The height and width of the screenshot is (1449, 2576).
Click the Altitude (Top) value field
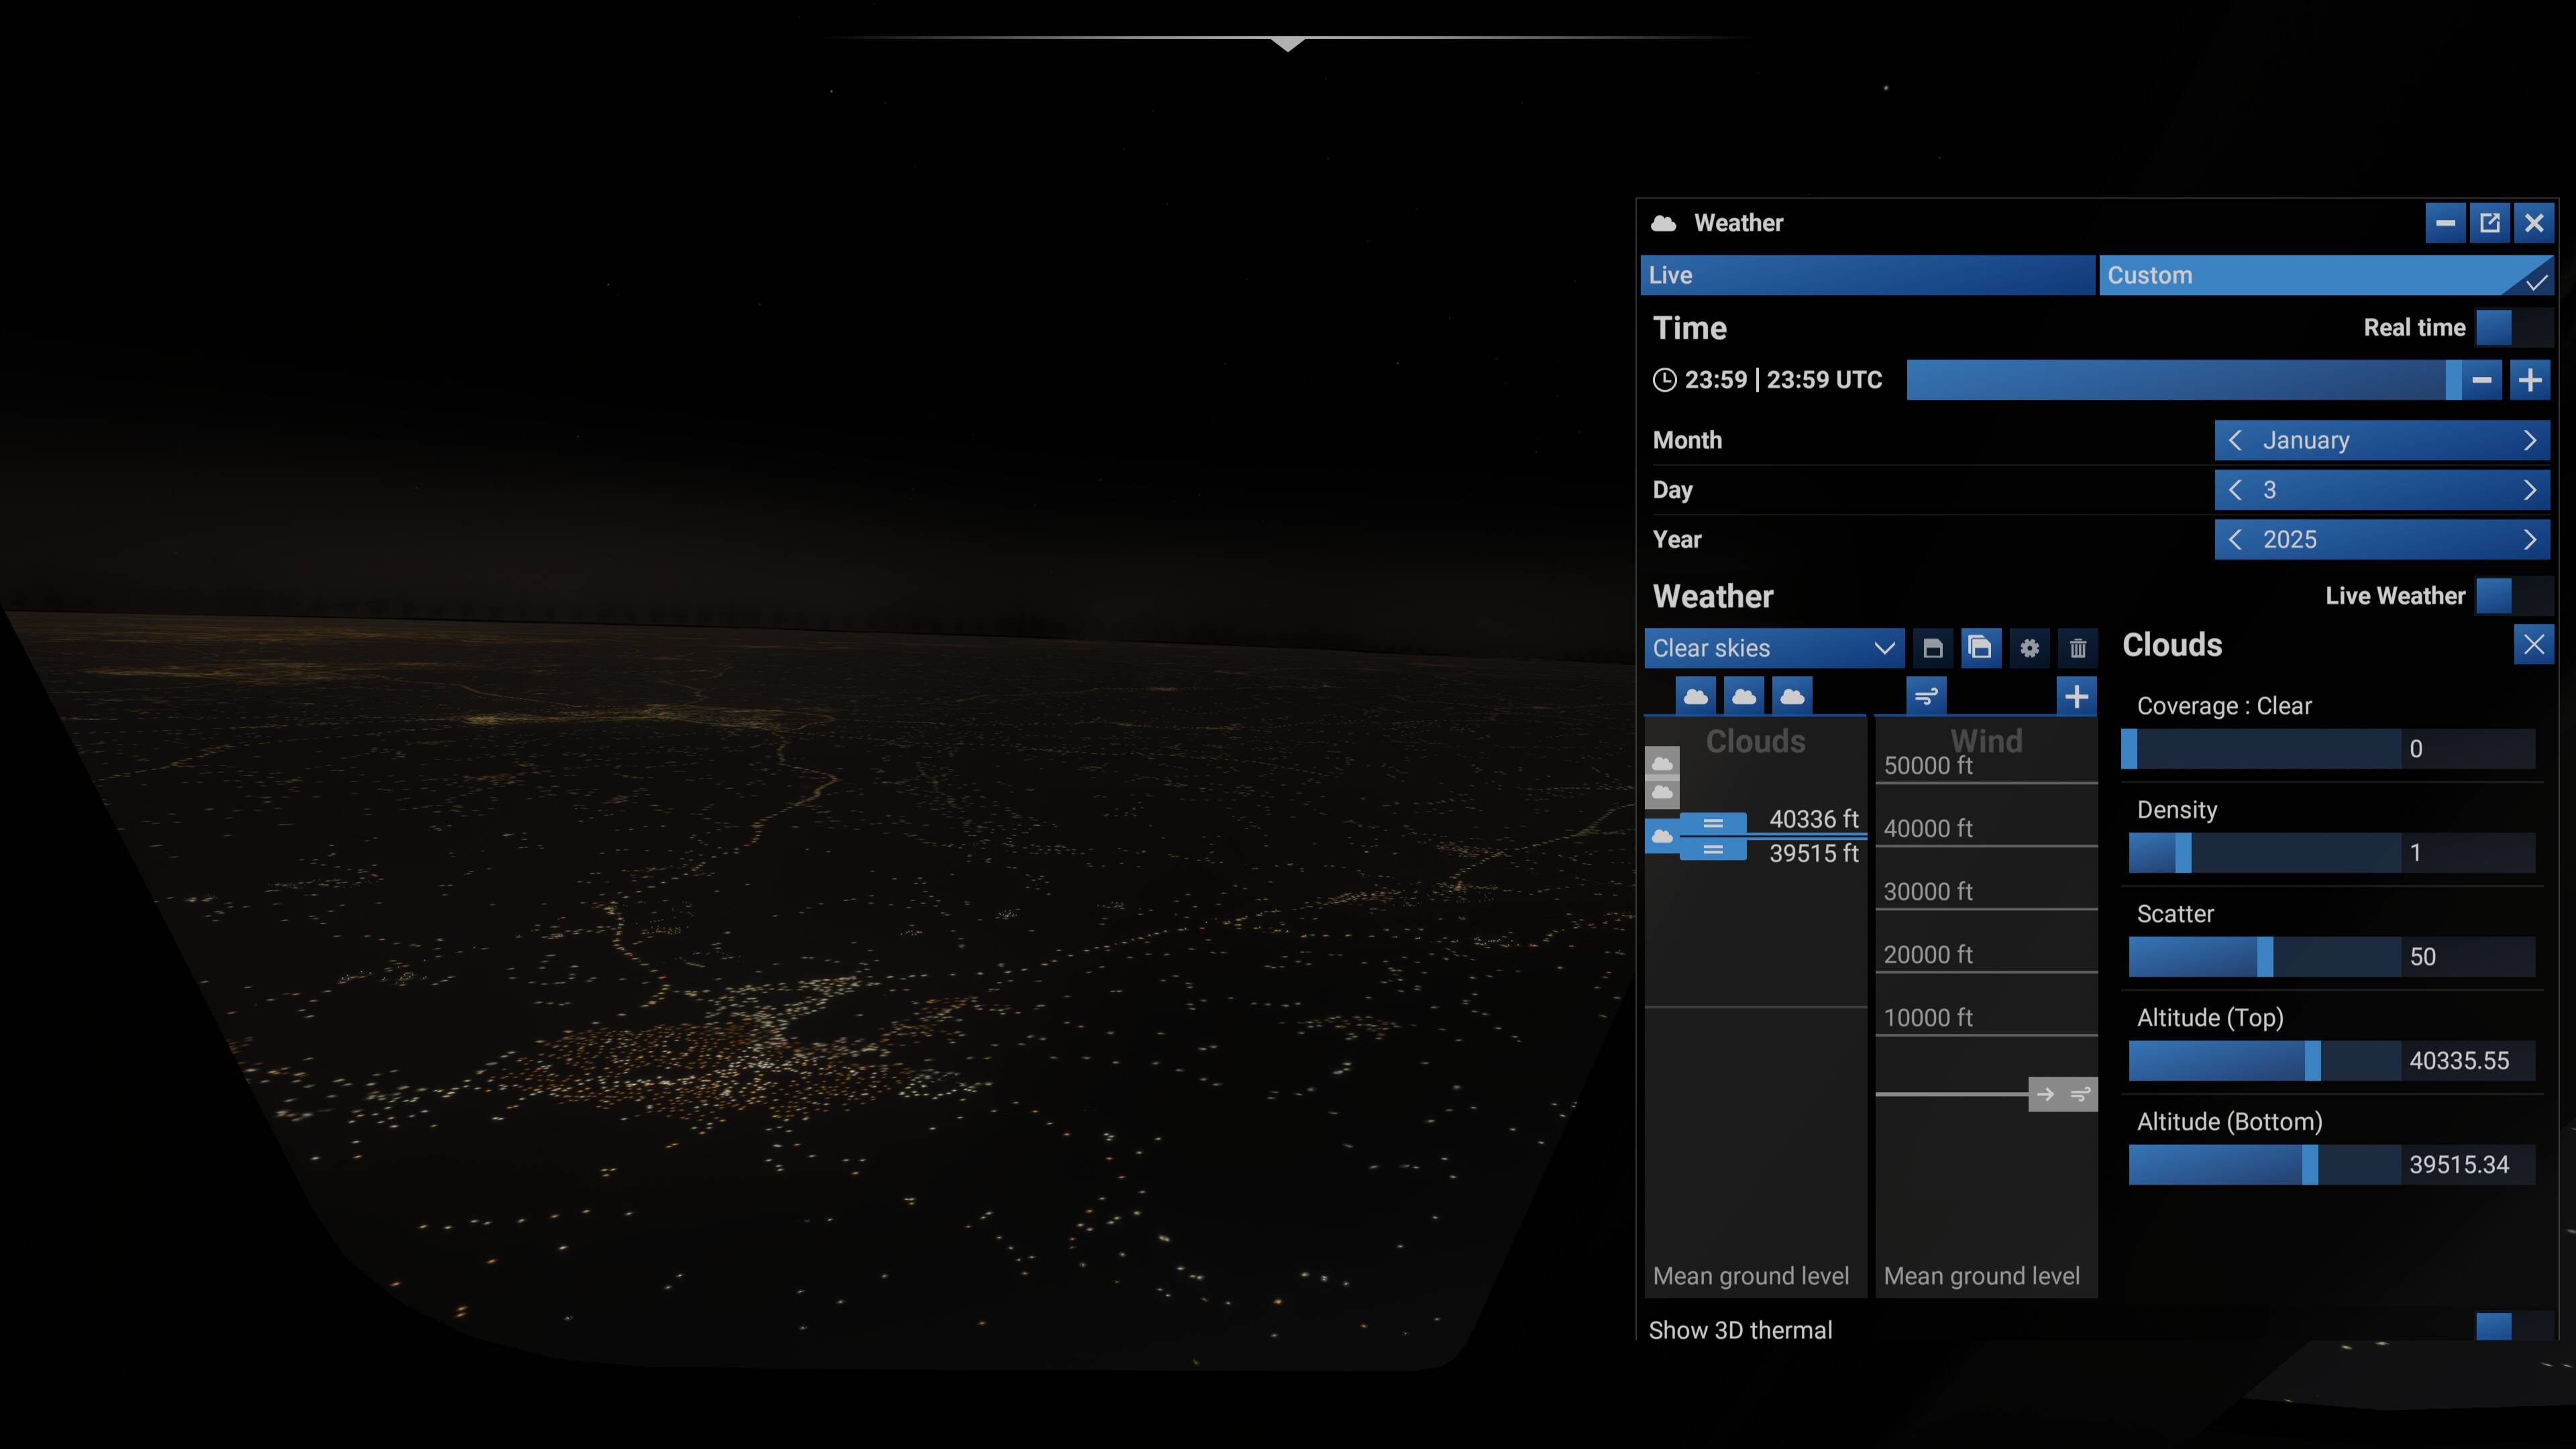2466,1061
